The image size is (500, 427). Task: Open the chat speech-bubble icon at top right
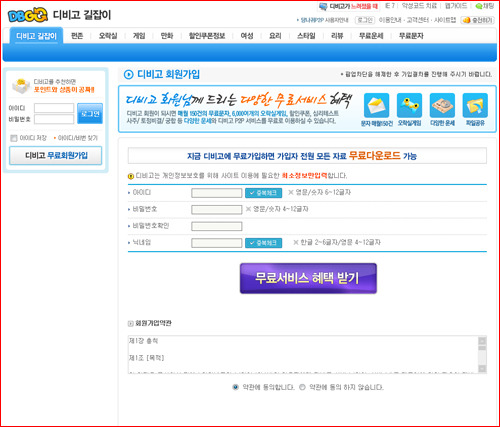pos(479,6)
